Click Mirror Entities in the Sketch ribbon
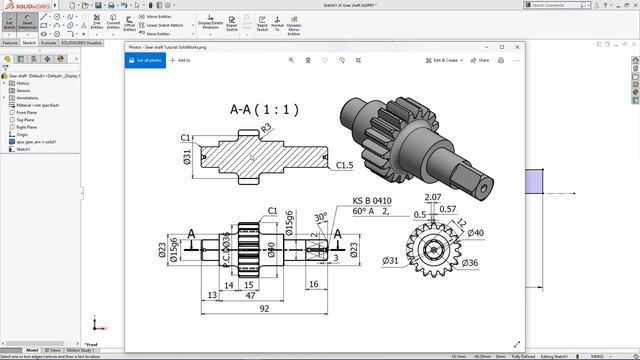This screenshot has height=360, width=640. [155, 17]
